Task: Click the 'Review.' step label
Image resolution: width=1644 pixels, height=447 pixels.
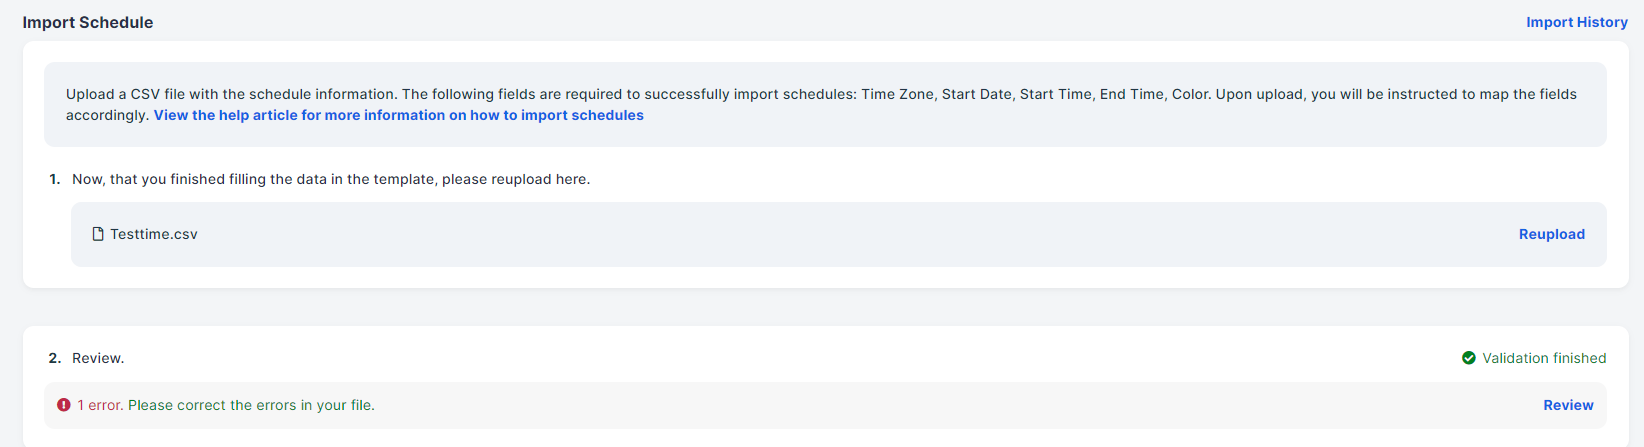Action: click(98, 358)
